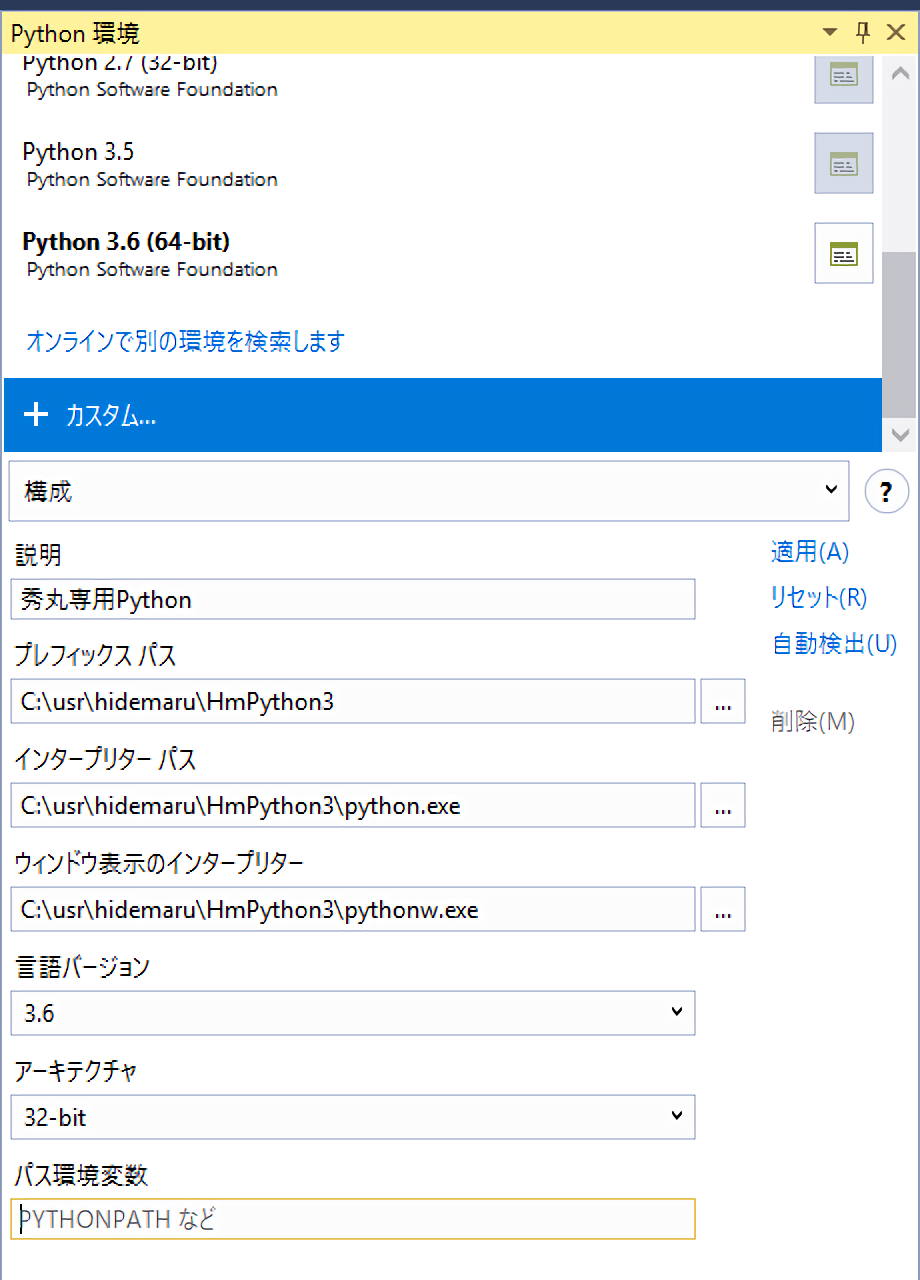Select Python 3.5 environment entry
This screenshot has height=1280, width=920.
pos(78,153)
